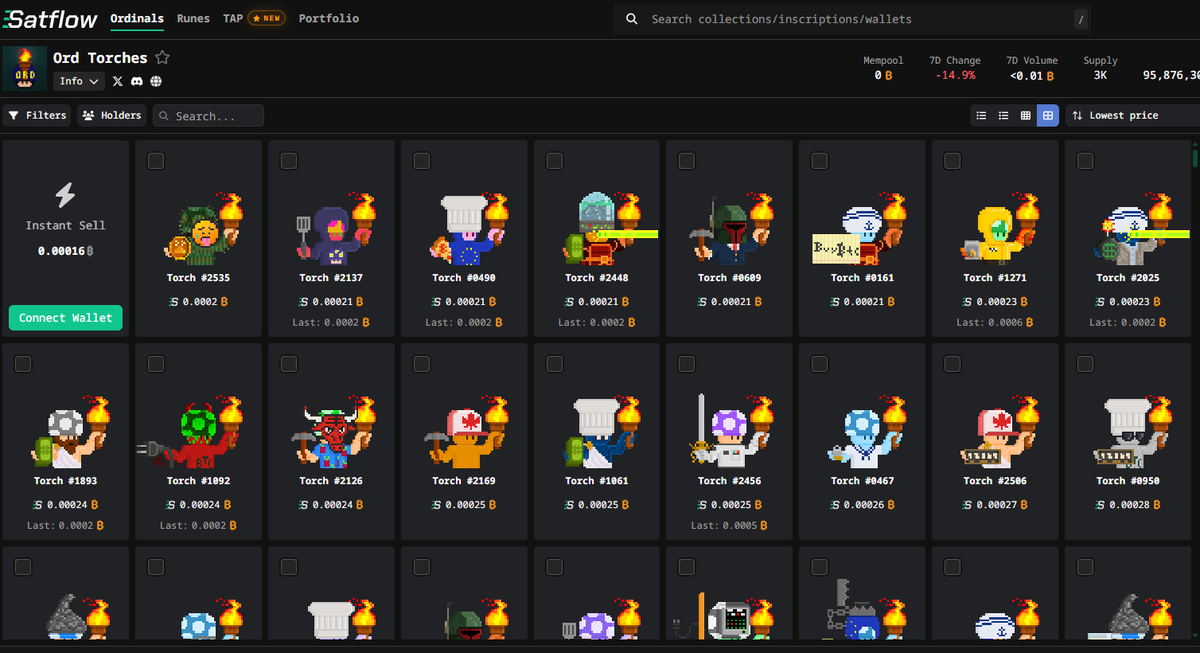The height and width of the screenshot is (653, 1200).
Task: Open the collection's X (Twitter) page
Action: click(118, 81)
